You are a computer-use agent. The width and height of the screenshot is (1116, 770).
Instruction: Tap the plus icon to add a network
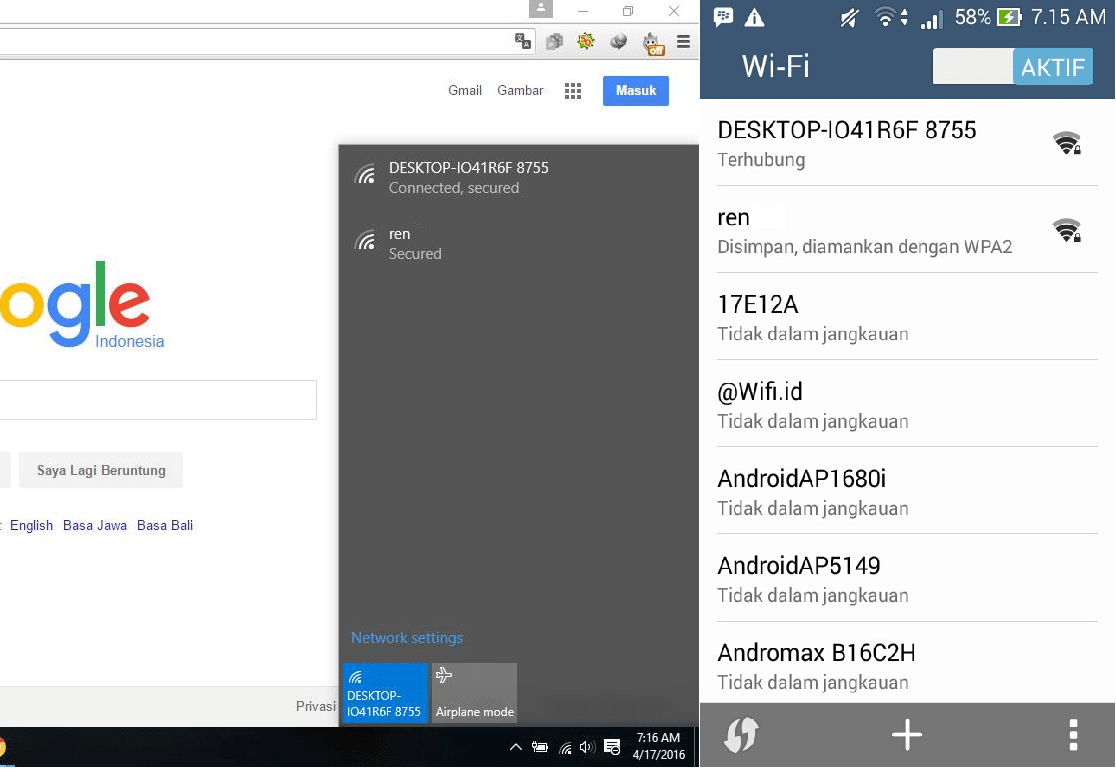907,734
